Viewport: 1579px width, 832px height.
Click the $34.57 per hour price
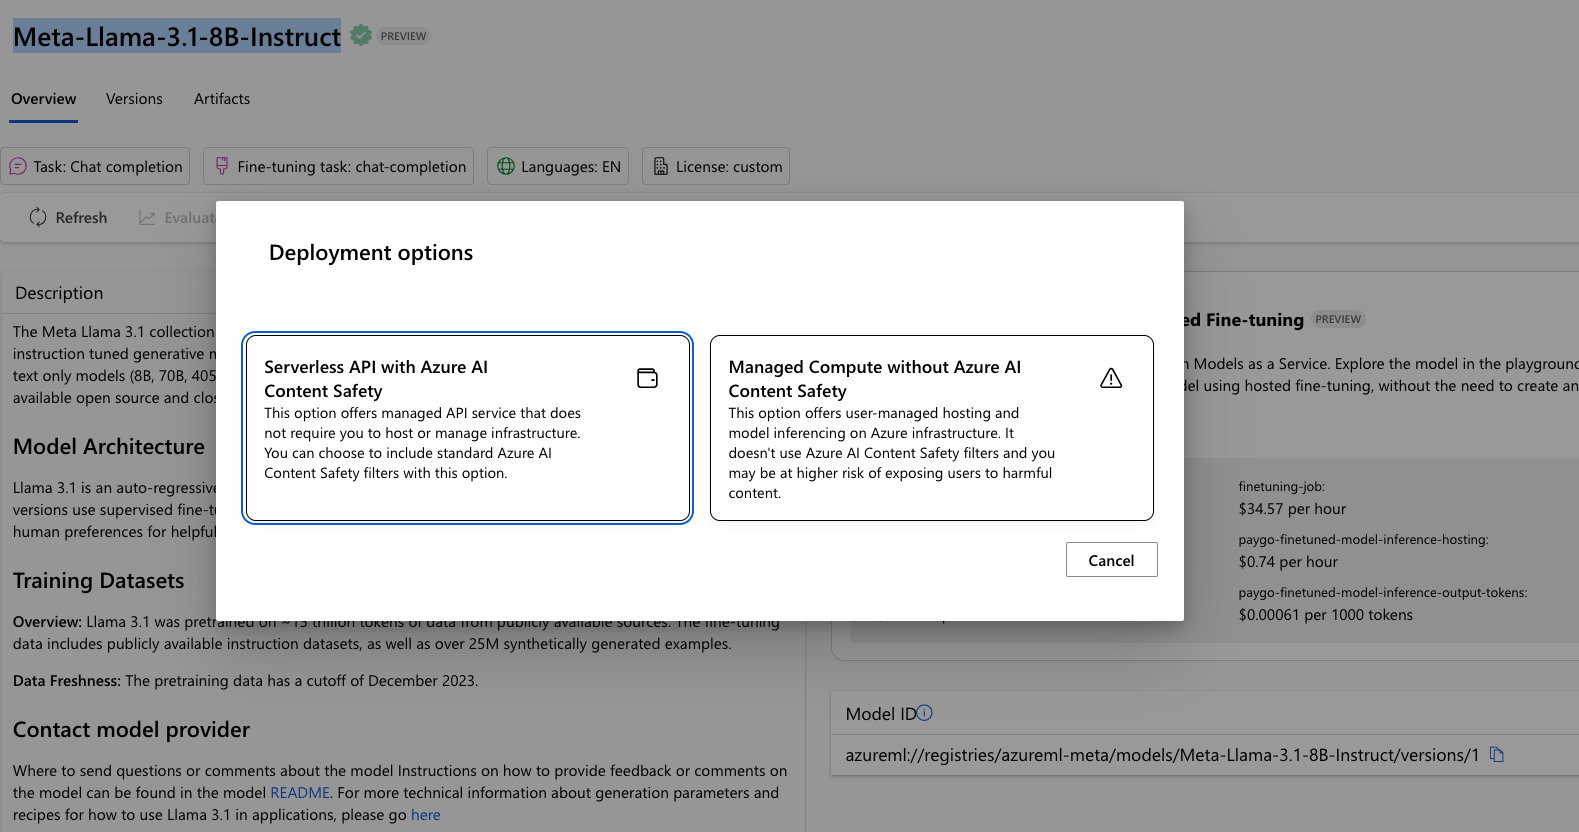(x=1292, y=509)
